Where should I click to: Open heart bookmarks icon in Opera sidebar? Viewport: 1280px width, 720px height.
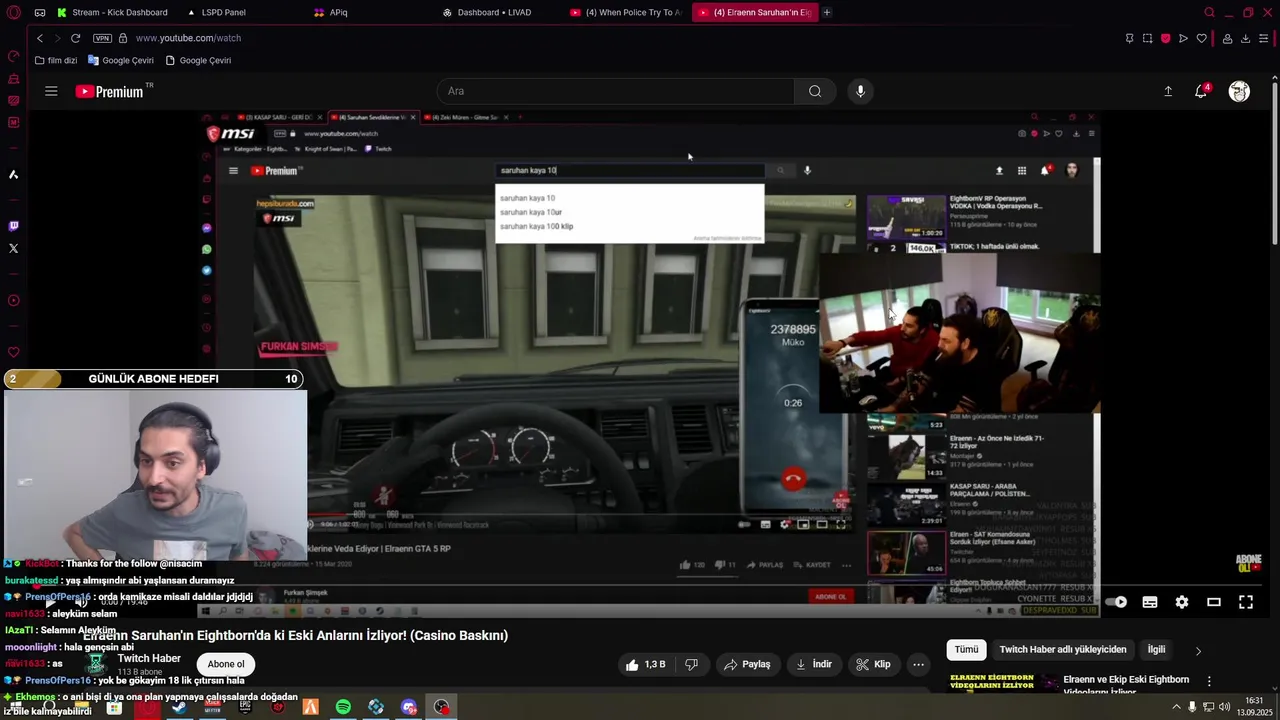[13, 352]
